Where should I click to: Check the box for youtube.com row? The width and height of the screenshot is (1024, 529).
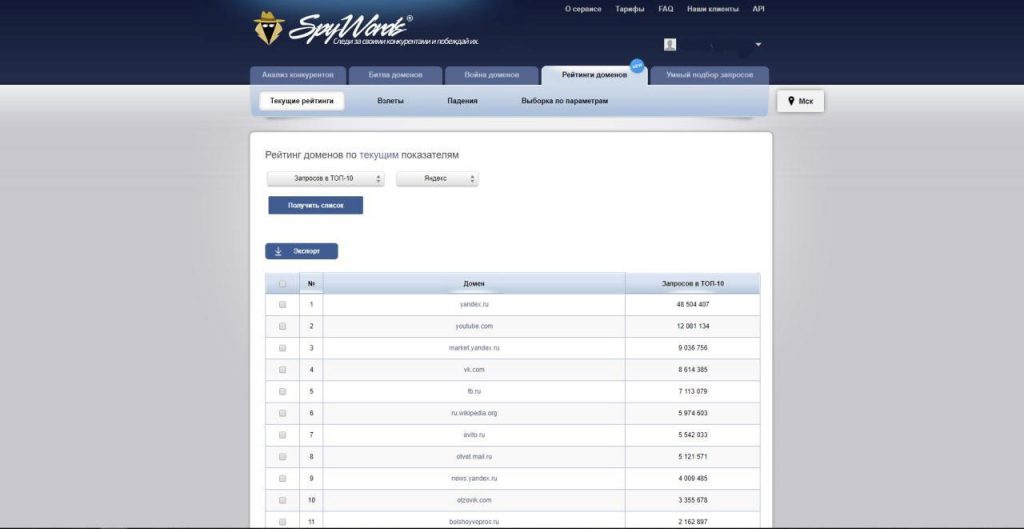pyautogui.click(x=282, y=326)
